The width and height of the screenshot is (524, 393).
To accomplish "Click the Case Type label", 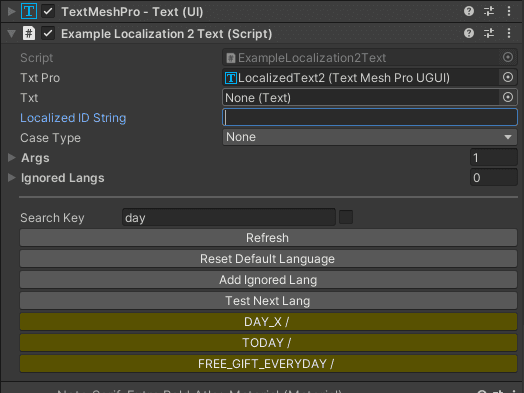I will (x=50, y=138).
